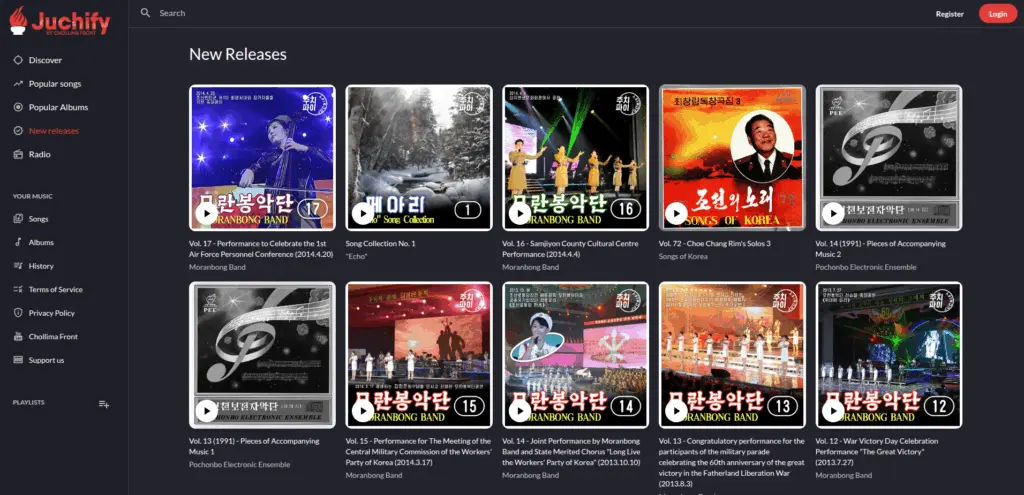This screenshot has width=1024, height=495.
Task: Click the search magnifier icon
Action: pyautogui.click(x=146, y=13)
